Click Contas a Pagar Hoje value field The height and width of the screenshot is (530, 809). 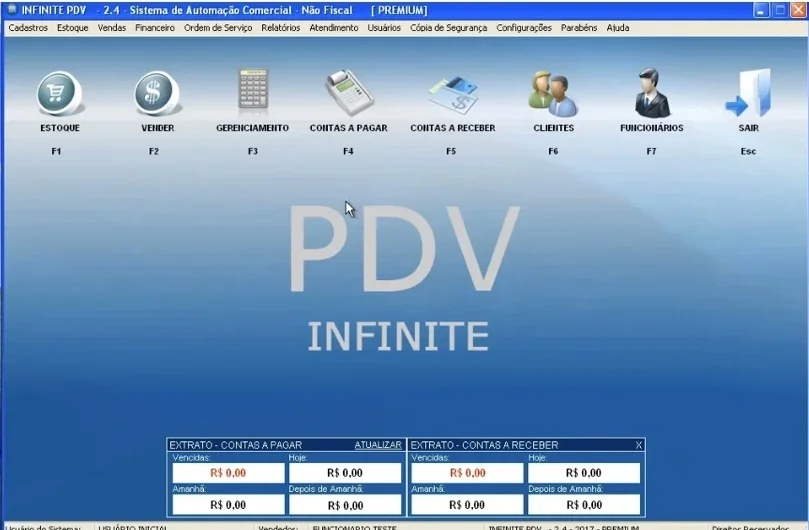[x=345, y=473]
